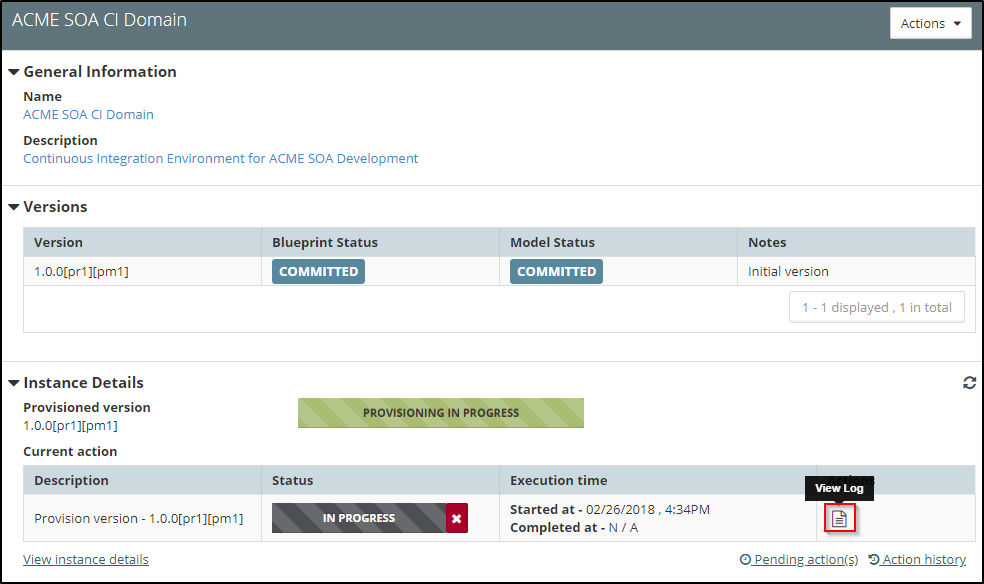Click the refresh icon in Instance Details
Viewport: 984px width, 584px height.
pos(969,383)
